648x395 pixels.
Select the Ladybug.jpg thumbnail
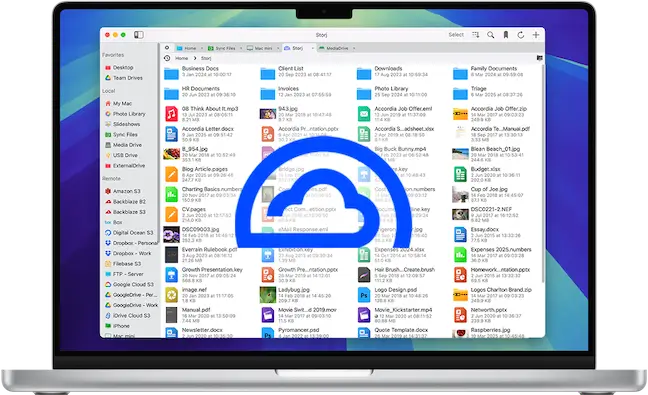click(x=268, y=295)
